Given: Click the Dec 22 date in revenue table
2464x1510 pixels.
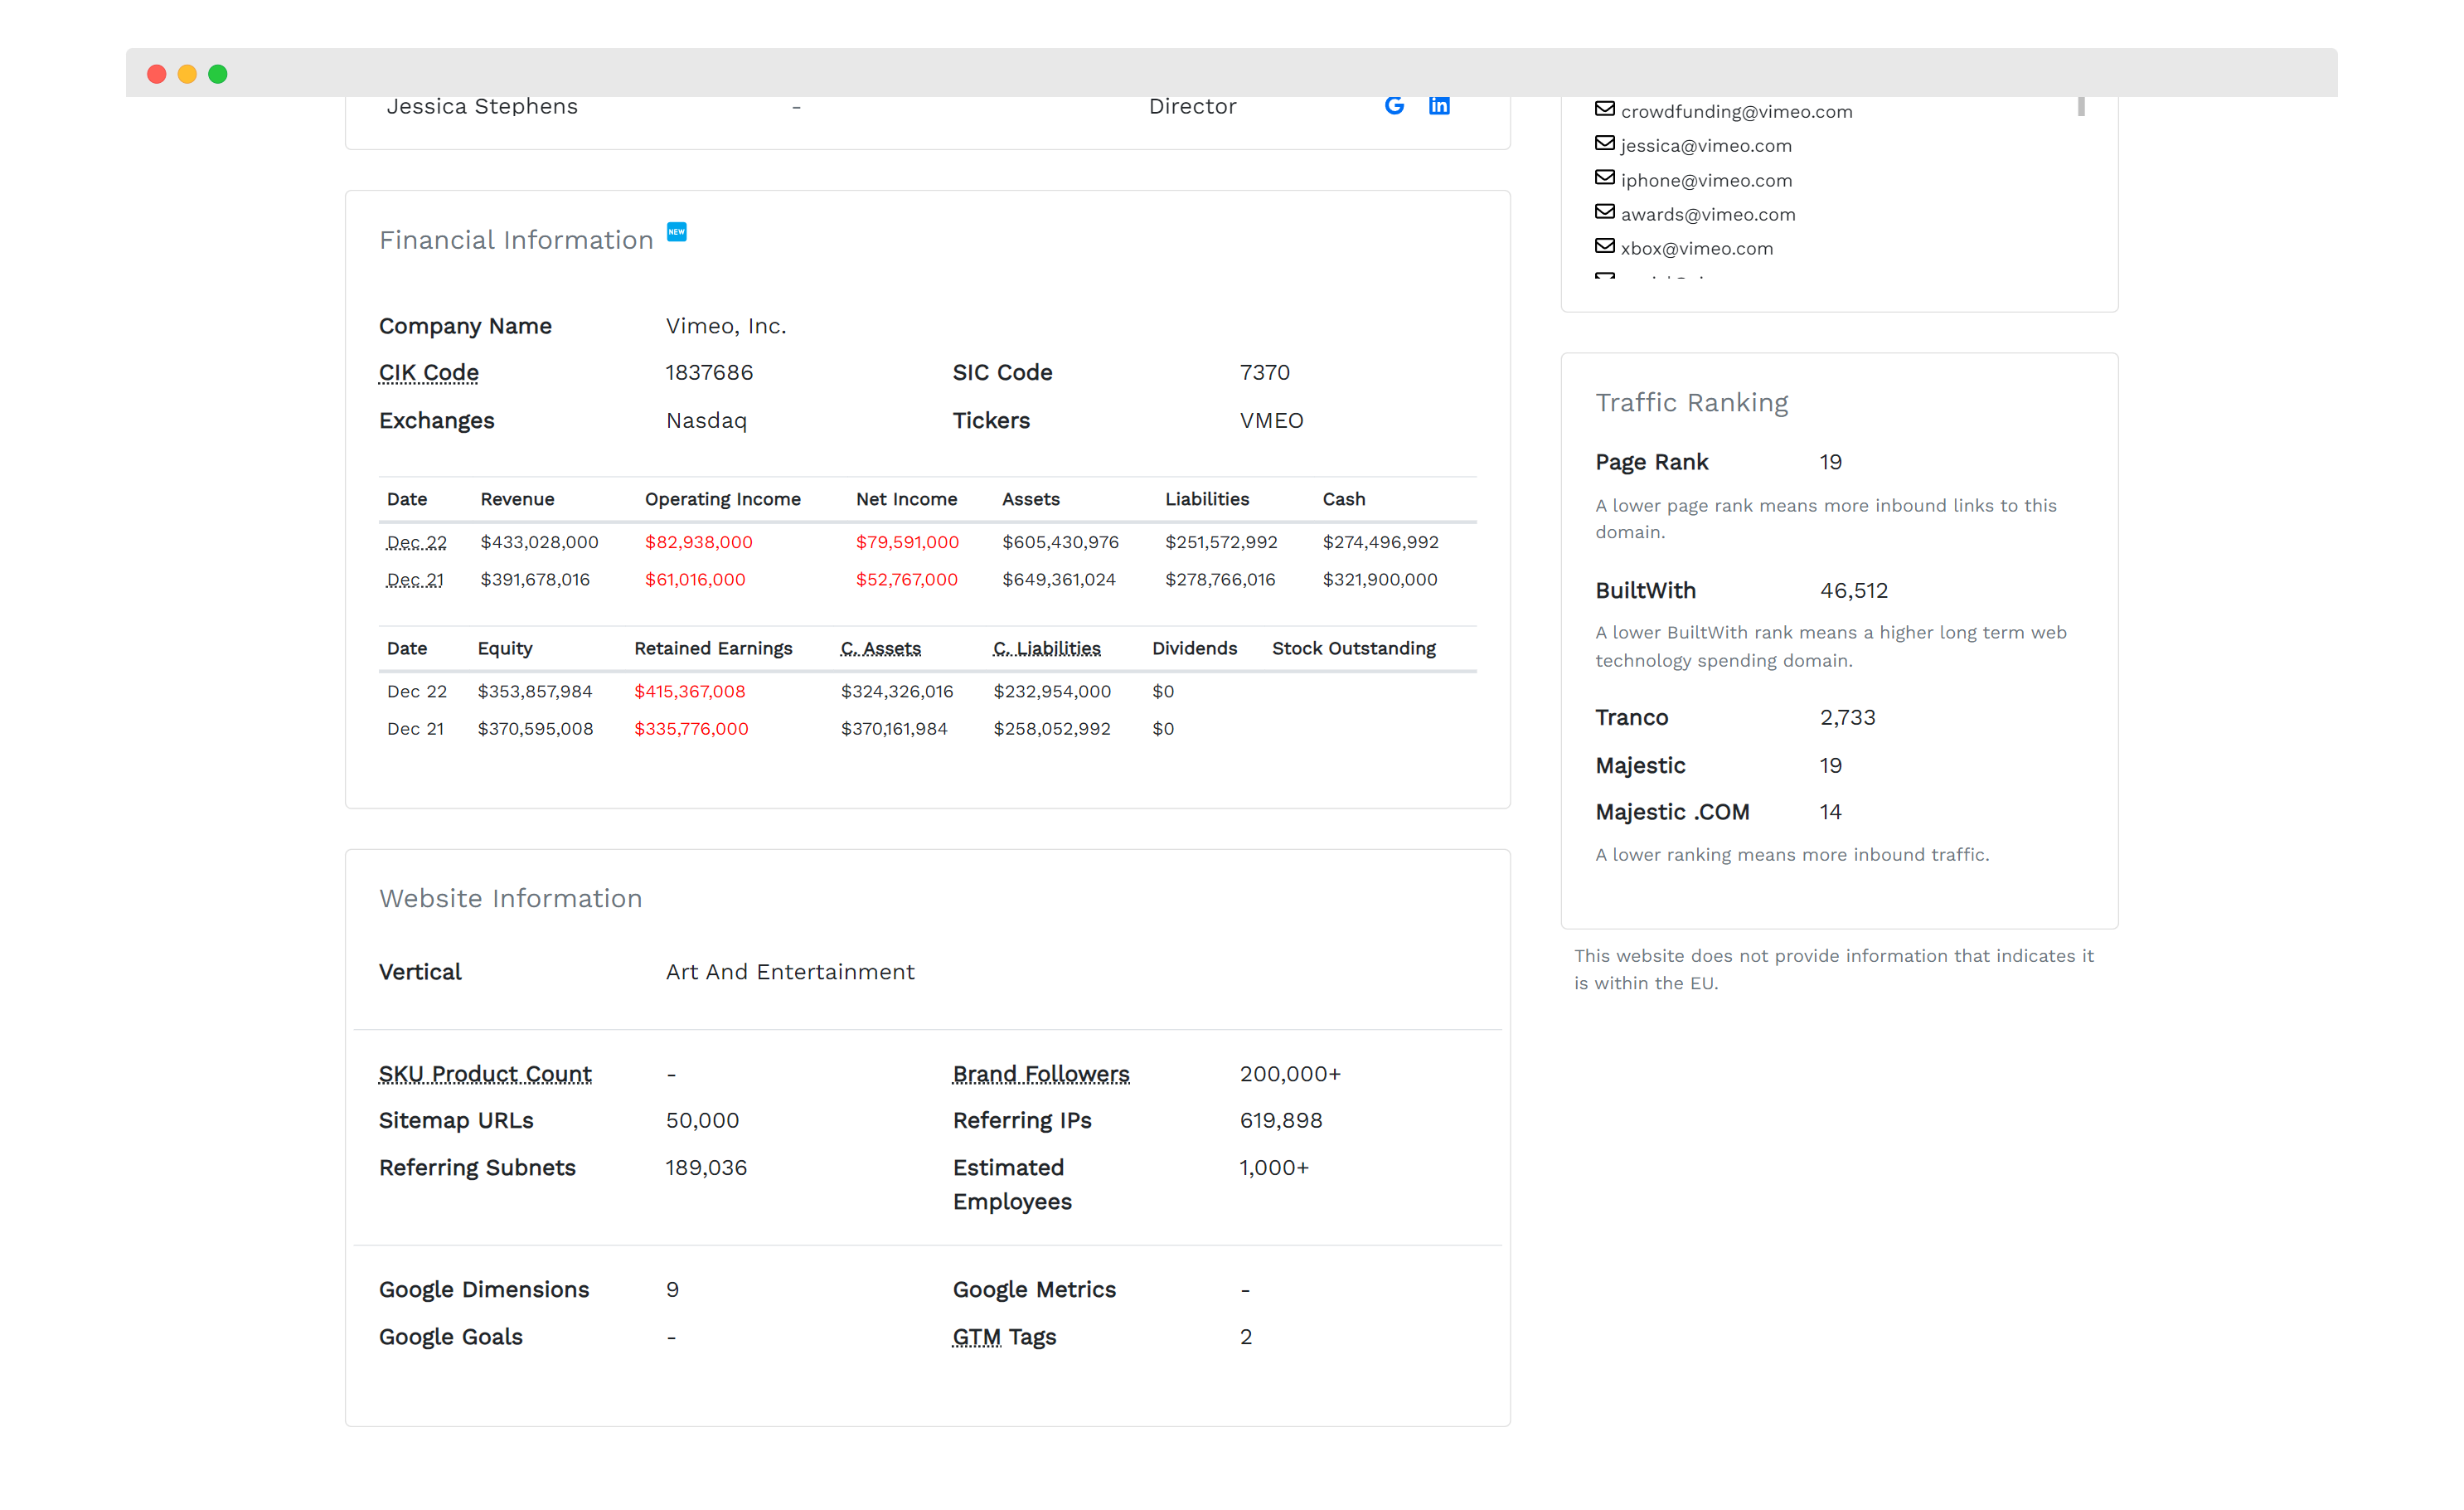Looking at the screenshot, I should click(x=416, y=542).
